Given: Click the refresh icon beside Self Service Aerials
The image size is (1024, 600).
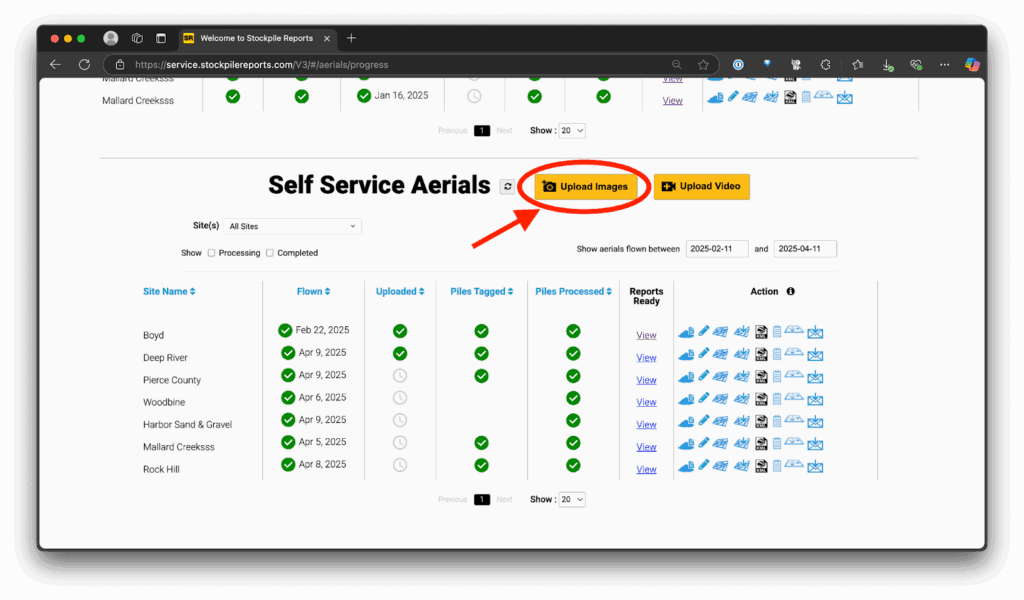Looking at the screenshot, I should point(508,187).
